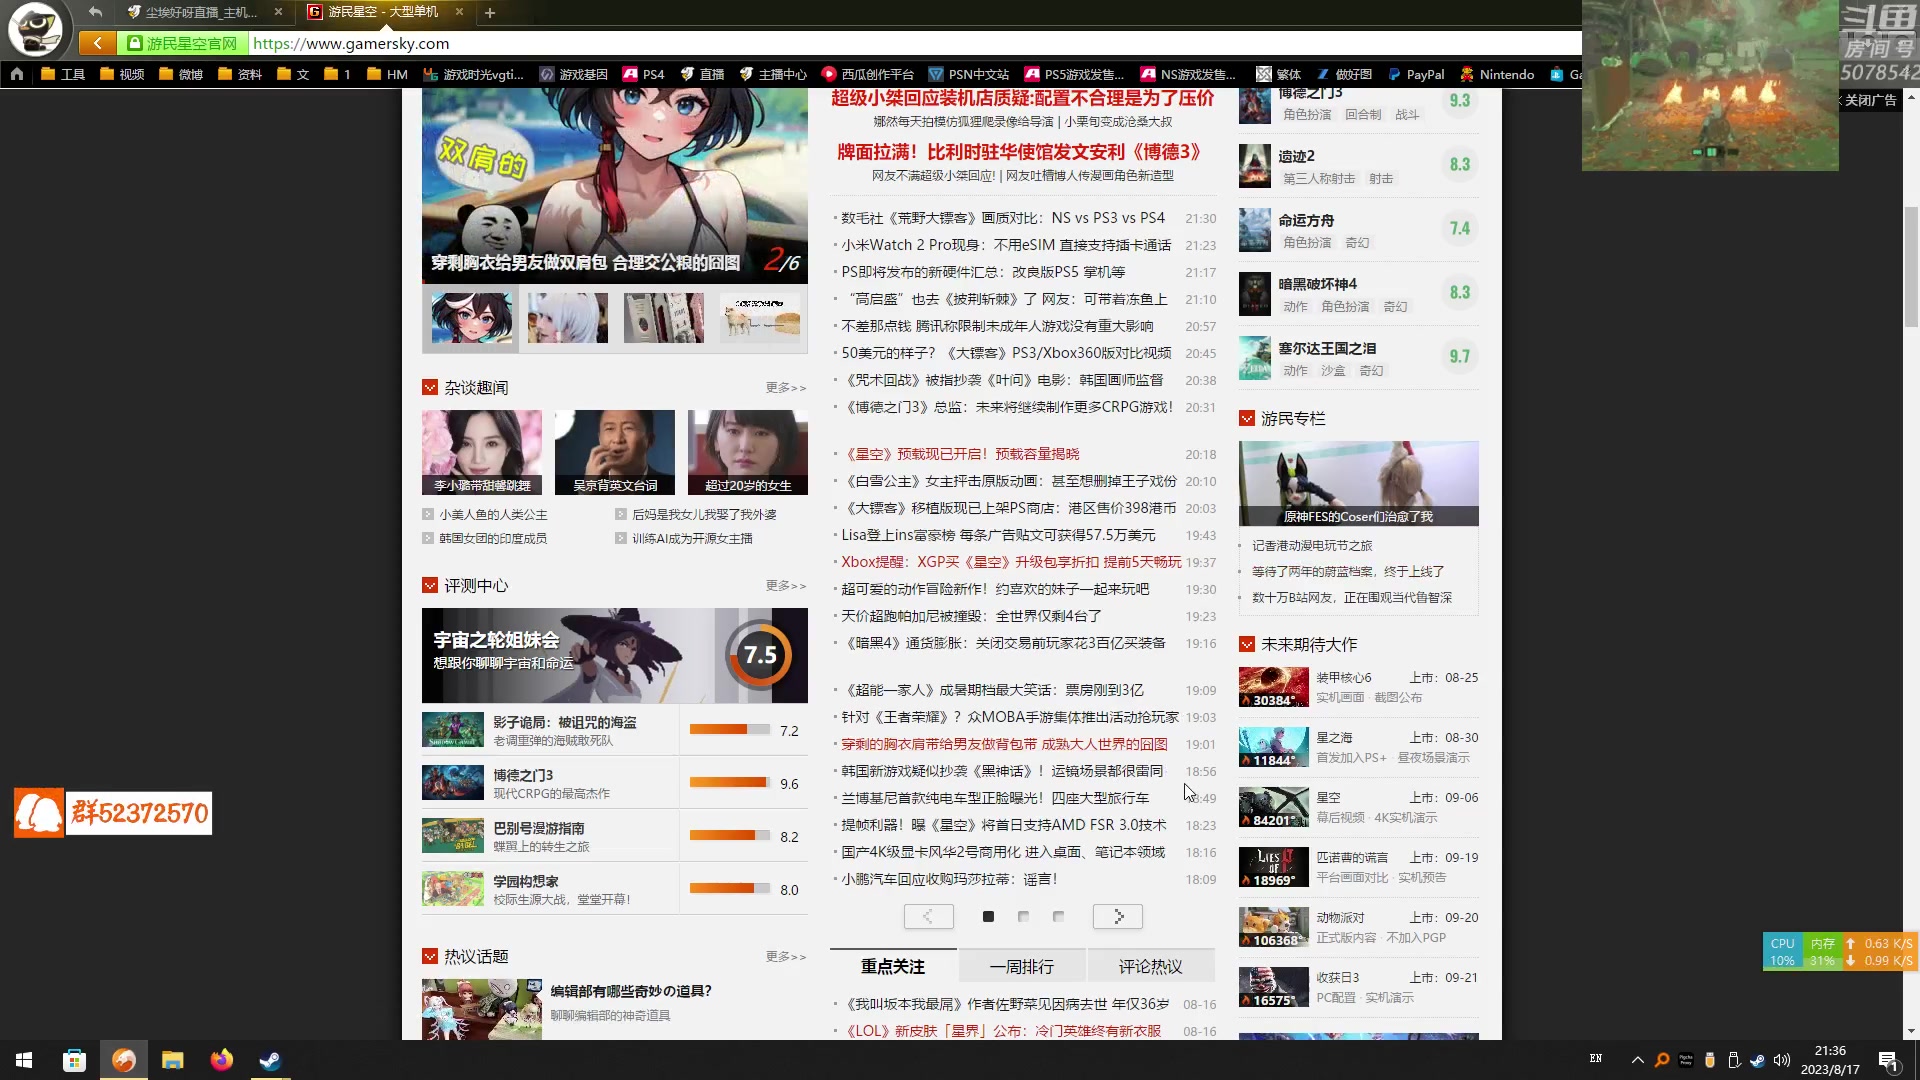This screenshot has width=1920, height=1080.
Task: Select the second news pagination dot
Action: coord(1023,916)
